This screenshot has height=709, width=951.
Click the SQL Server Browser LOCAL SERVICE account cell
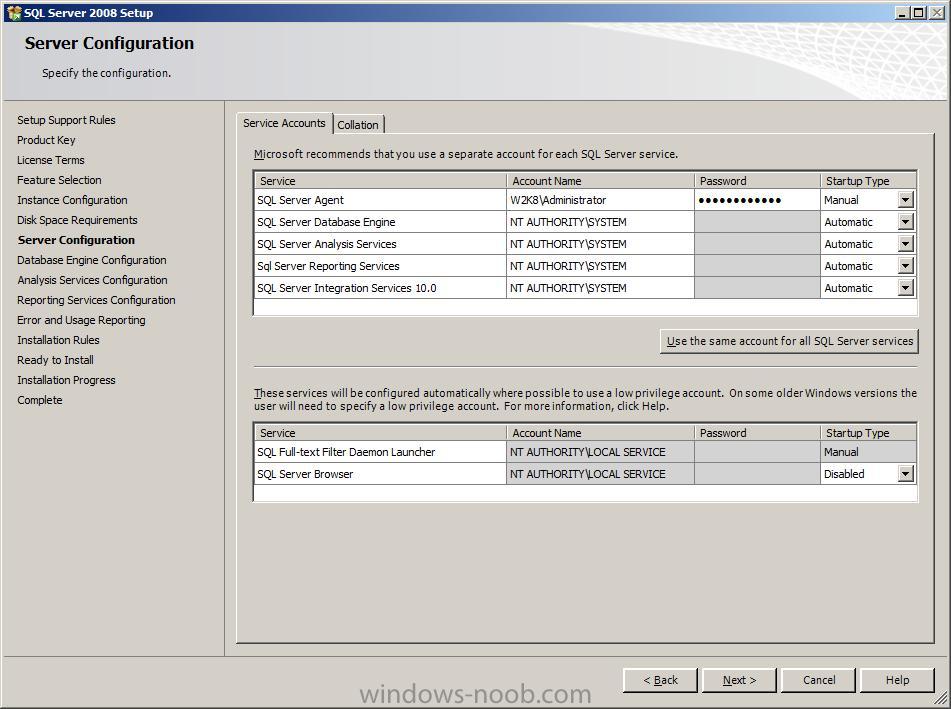[x=600, y=474]
